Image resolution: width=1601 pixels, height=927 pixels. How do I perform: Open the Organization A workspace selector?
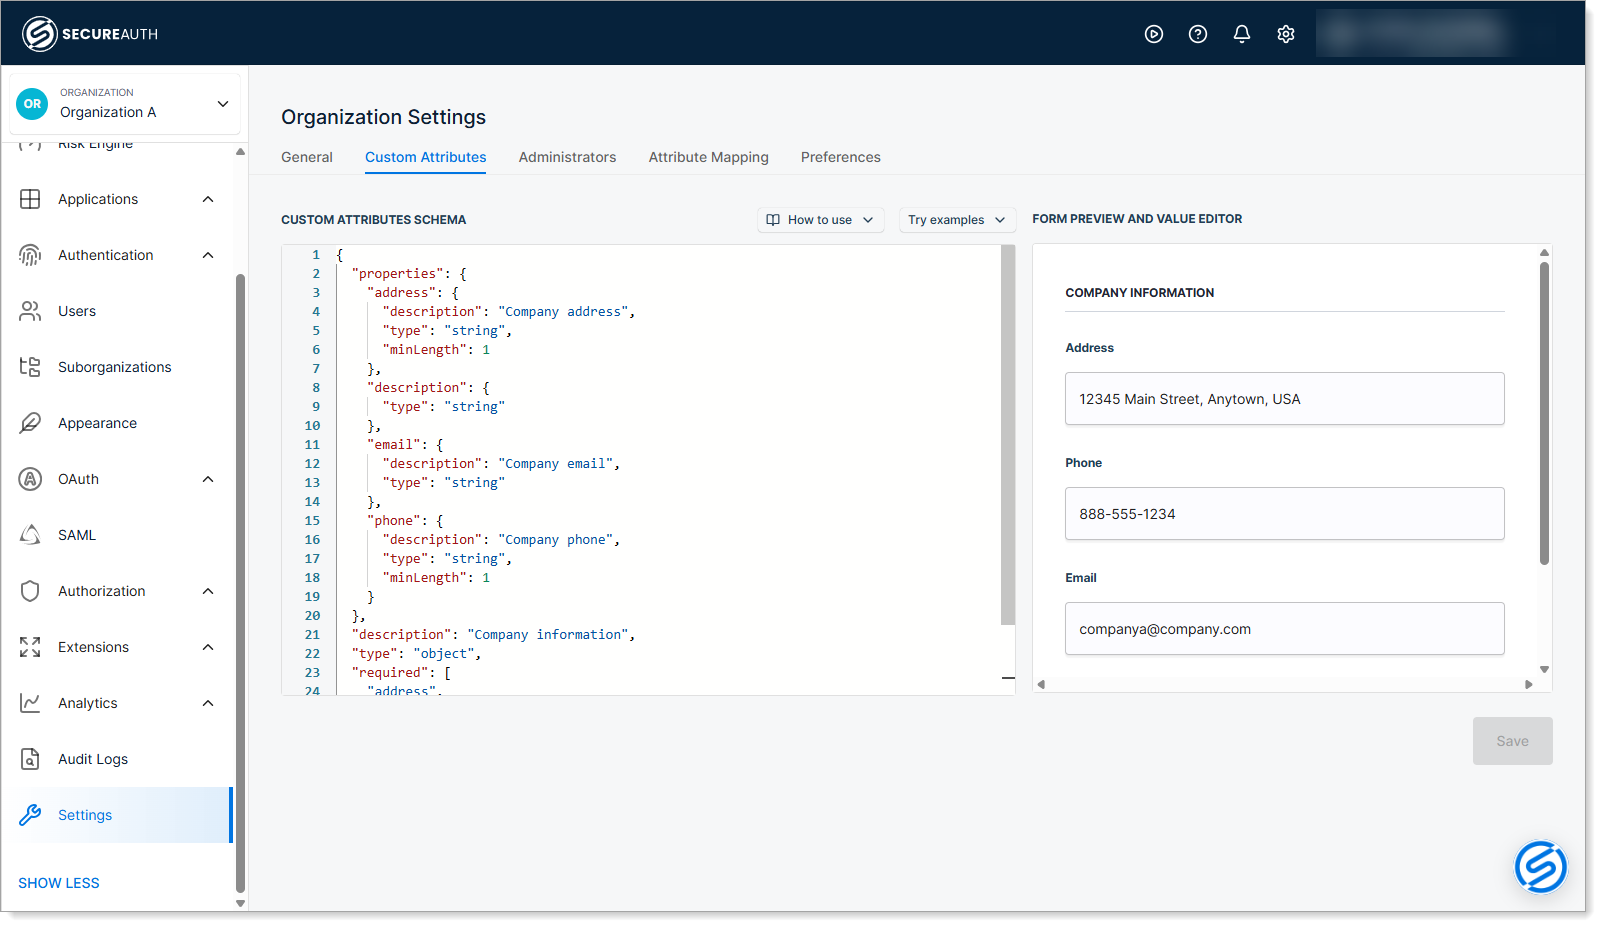125,103
